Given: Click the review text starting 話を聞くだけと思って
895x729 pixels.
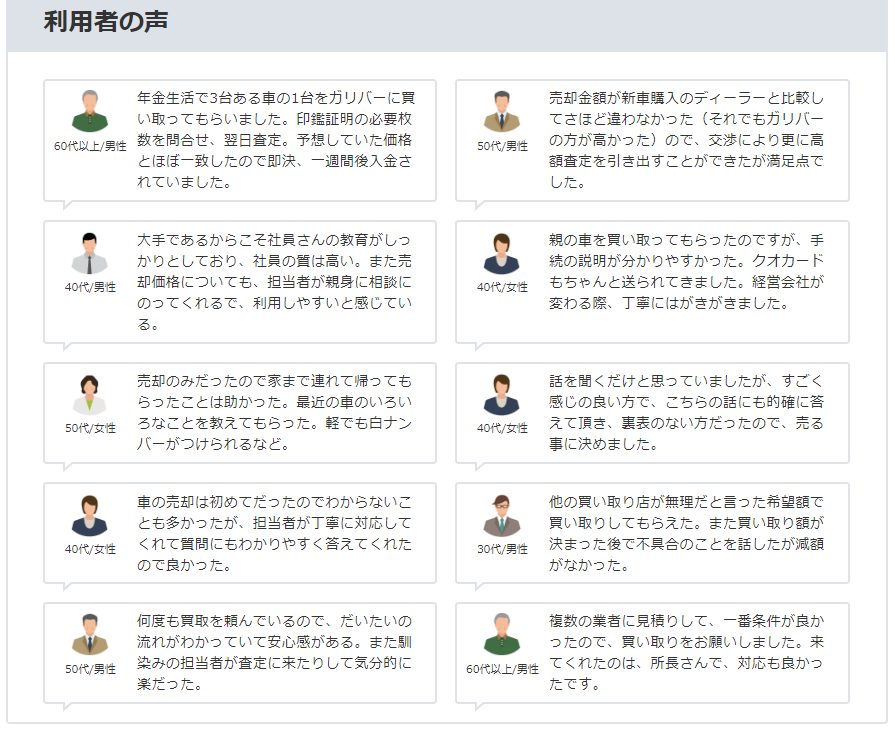Looking at the screenshot, I should [687, 412].
